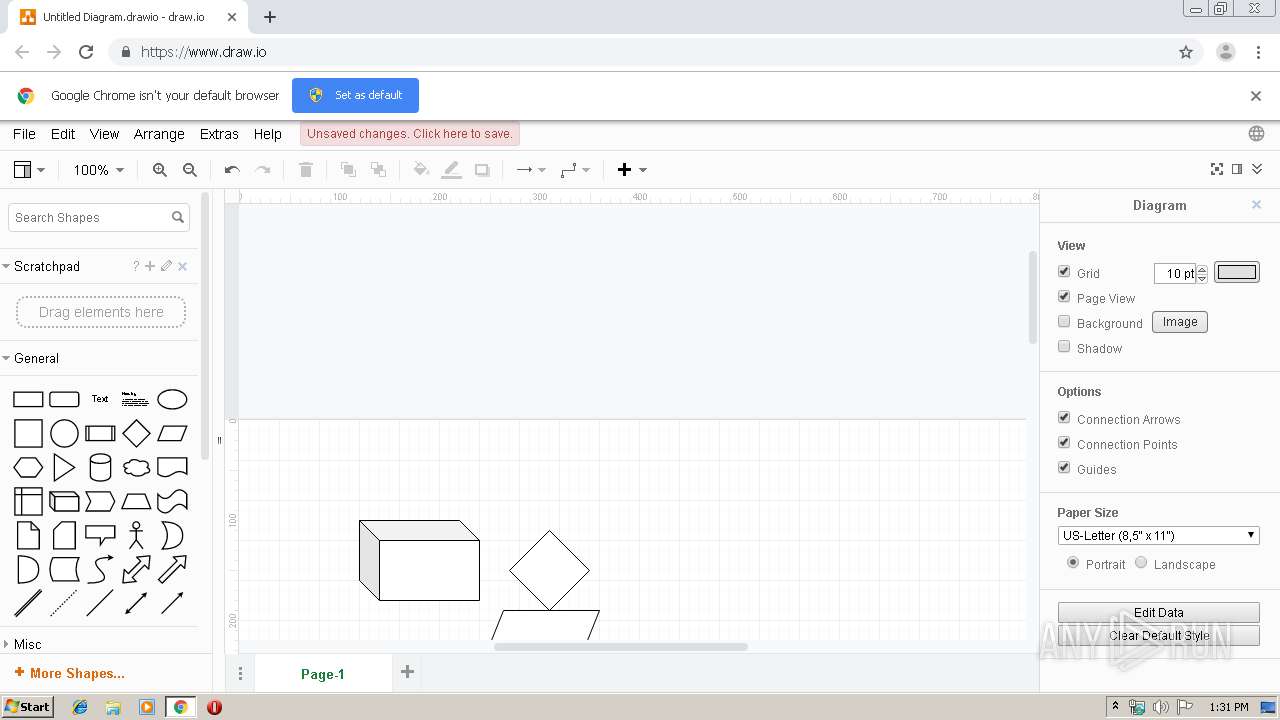Screen dimensions: 1280x720
Task: Select Portrait orientation
Action: tap(1073, 563)
